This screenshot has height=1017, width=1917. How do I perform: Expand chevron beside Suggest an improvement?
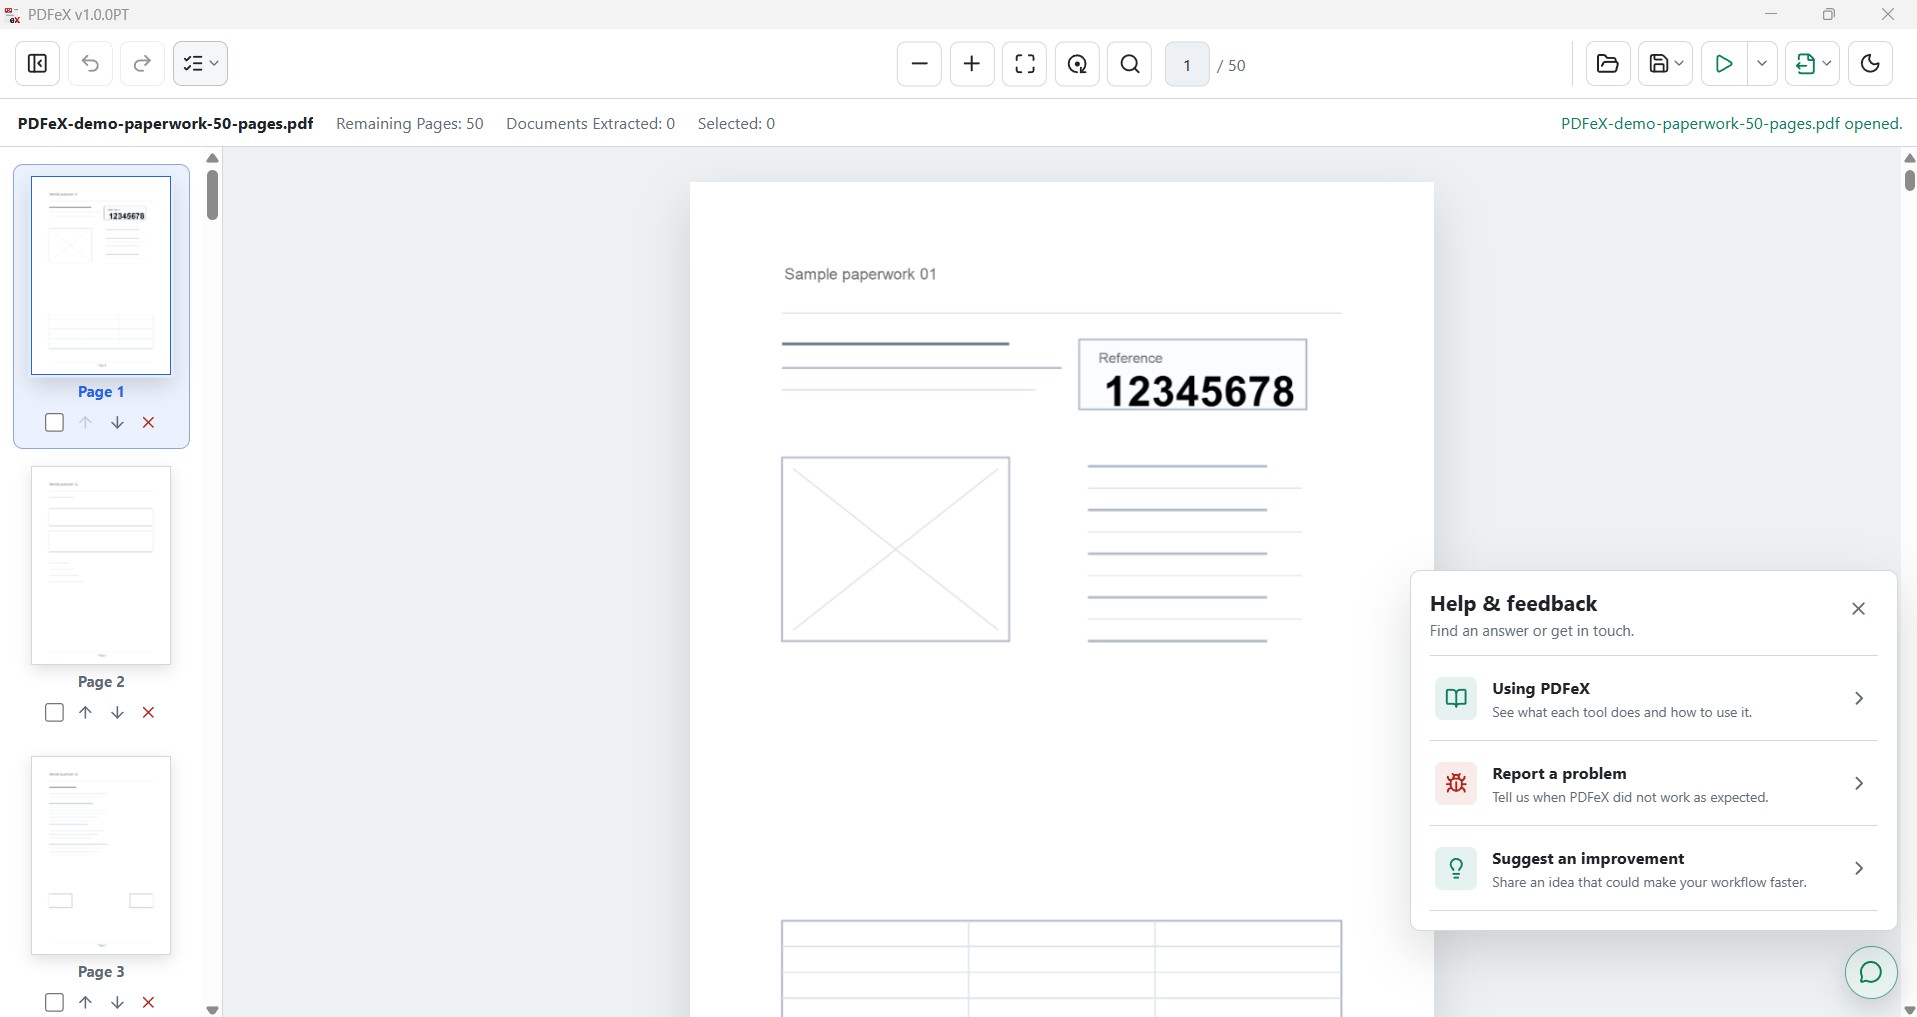click(1858, 868)
